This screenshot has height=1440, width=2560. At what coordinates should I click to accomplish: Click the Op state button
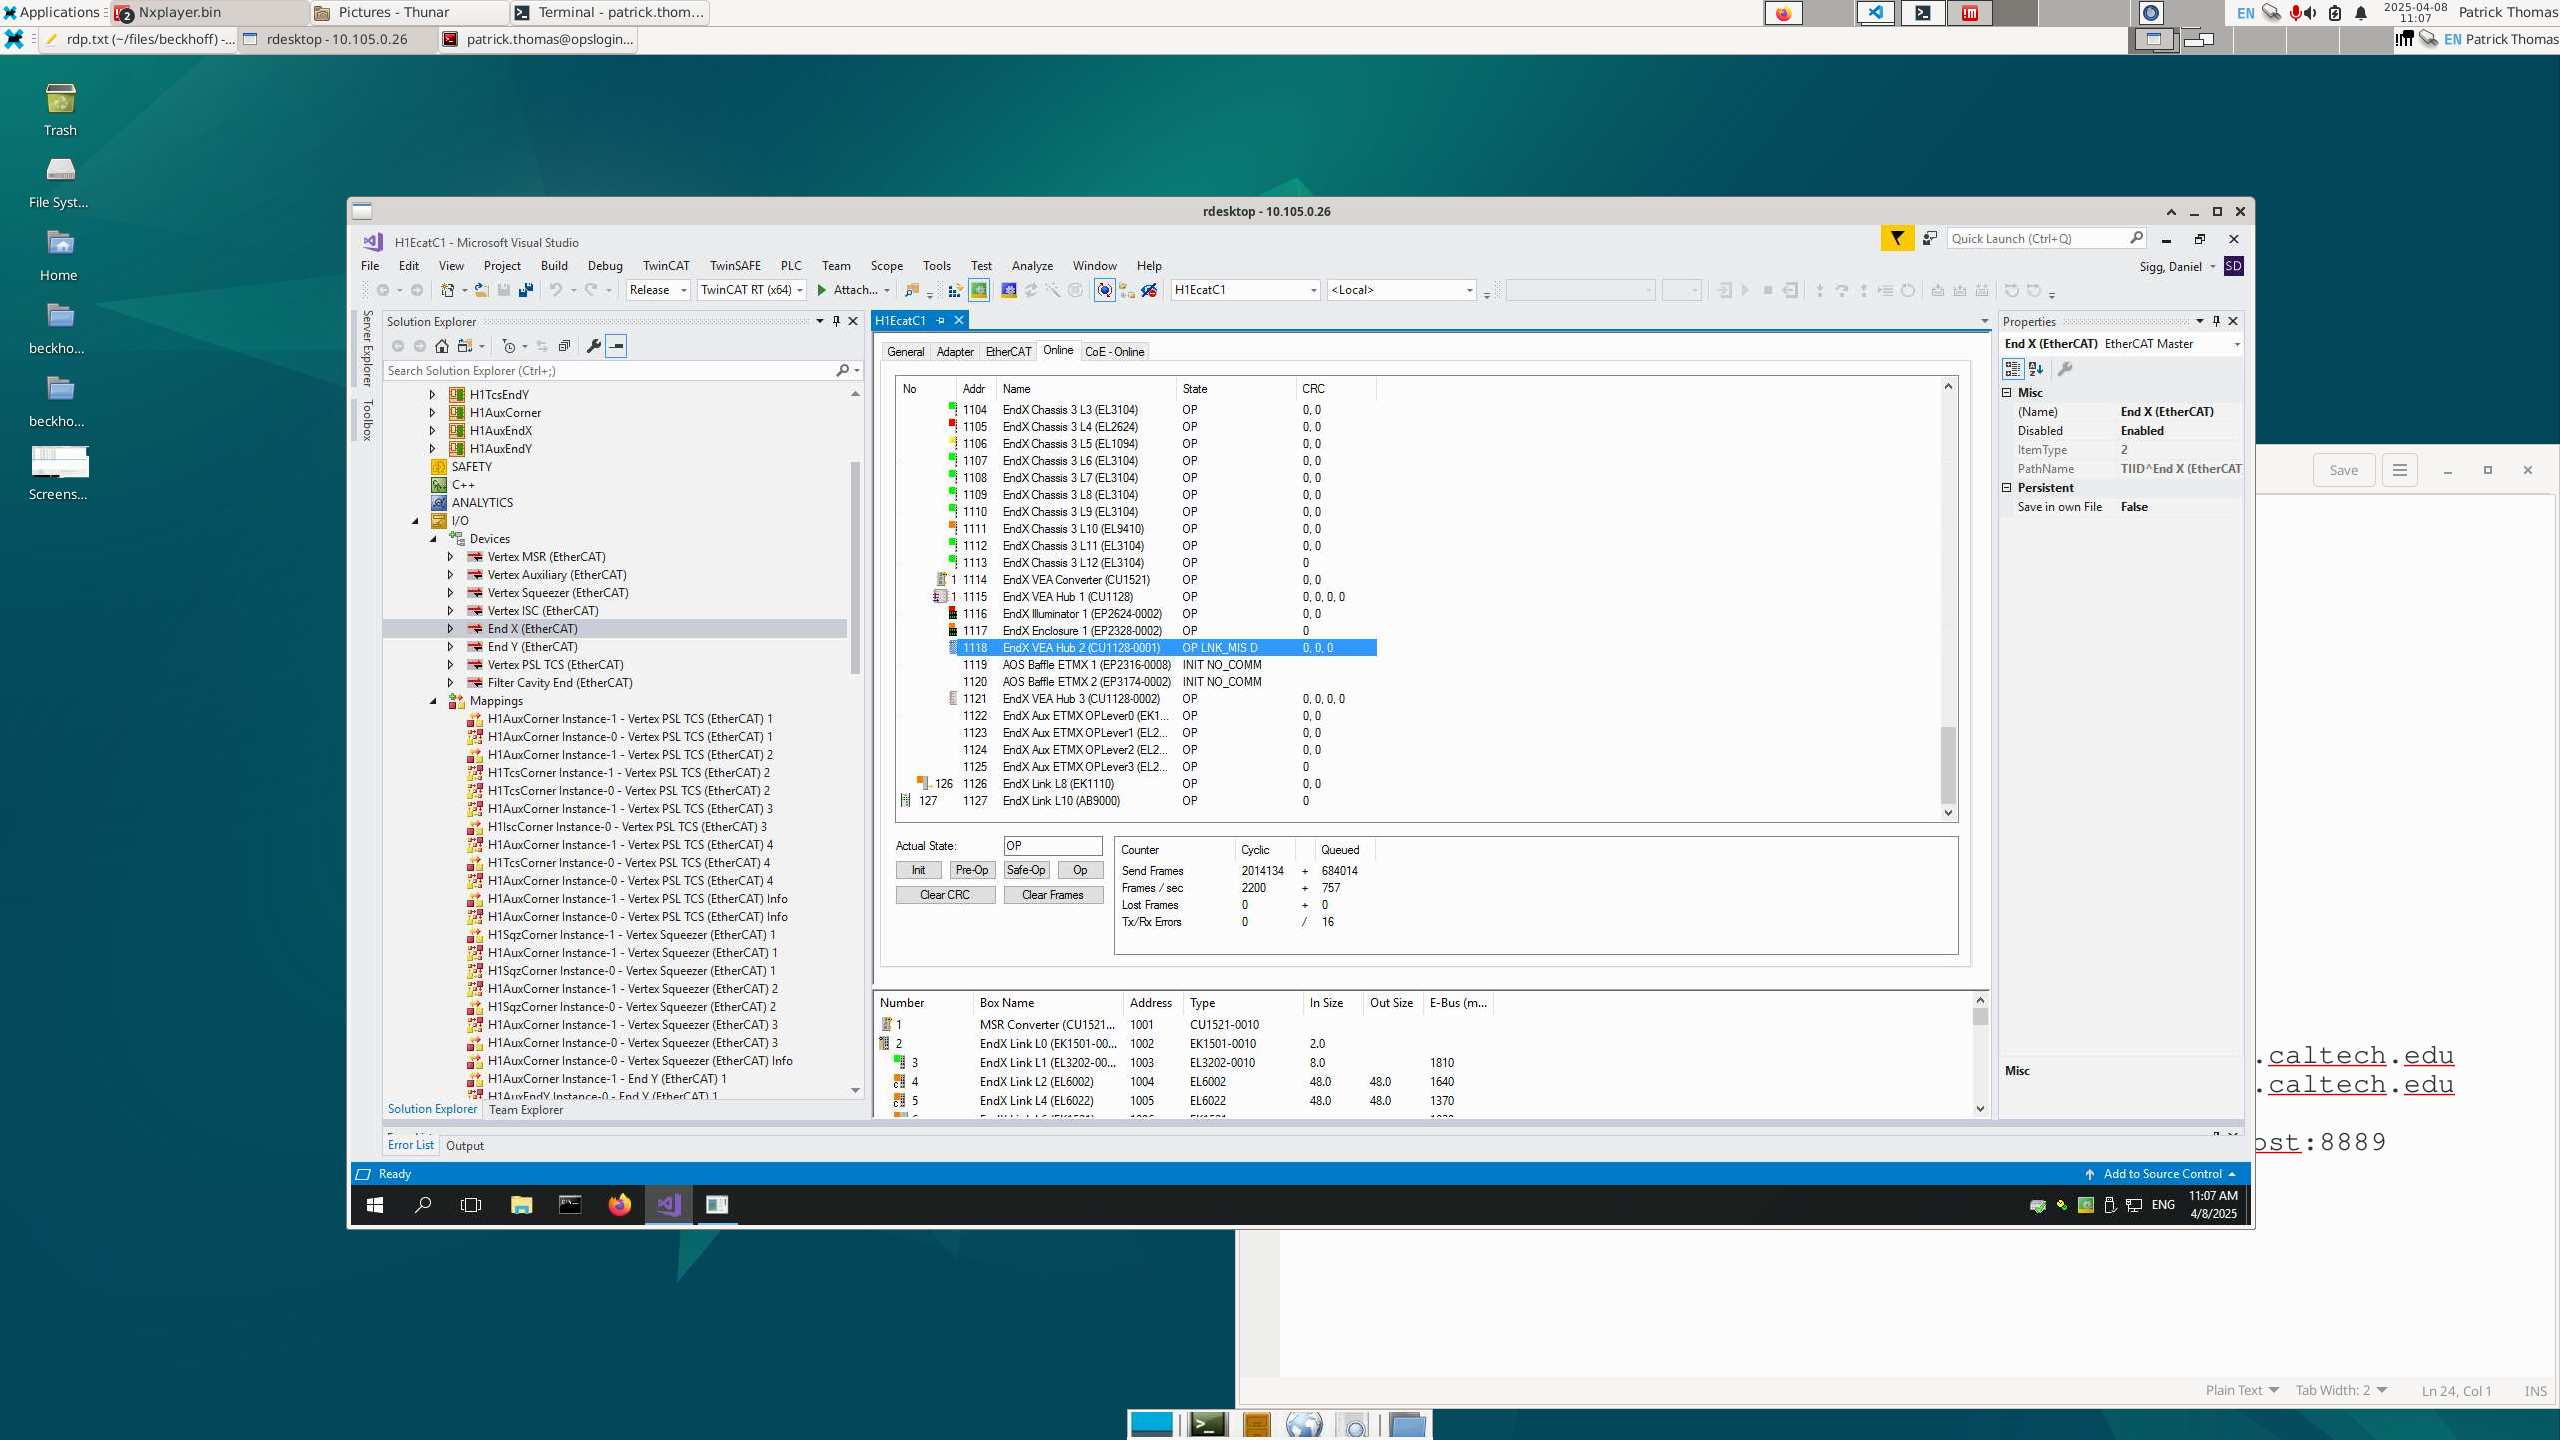coord(1080,870)
